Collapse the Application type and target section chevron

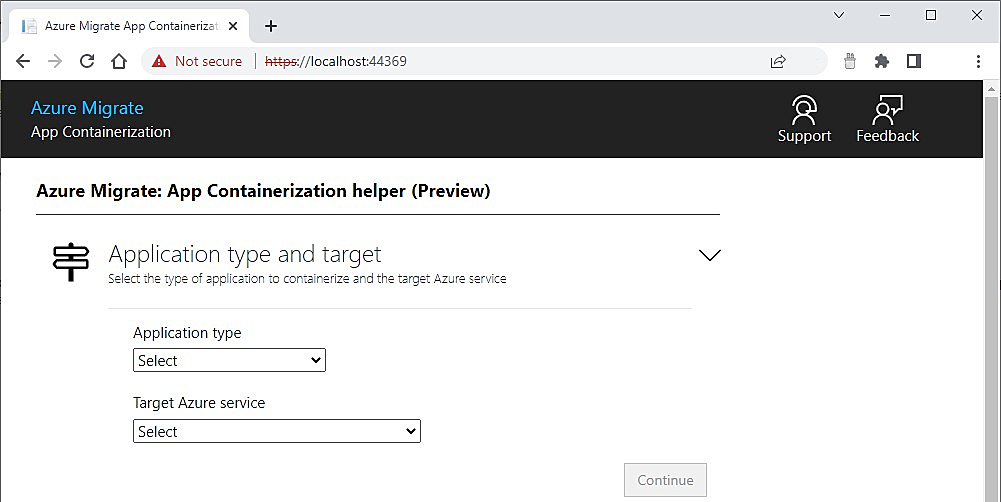tap(709, 255)
